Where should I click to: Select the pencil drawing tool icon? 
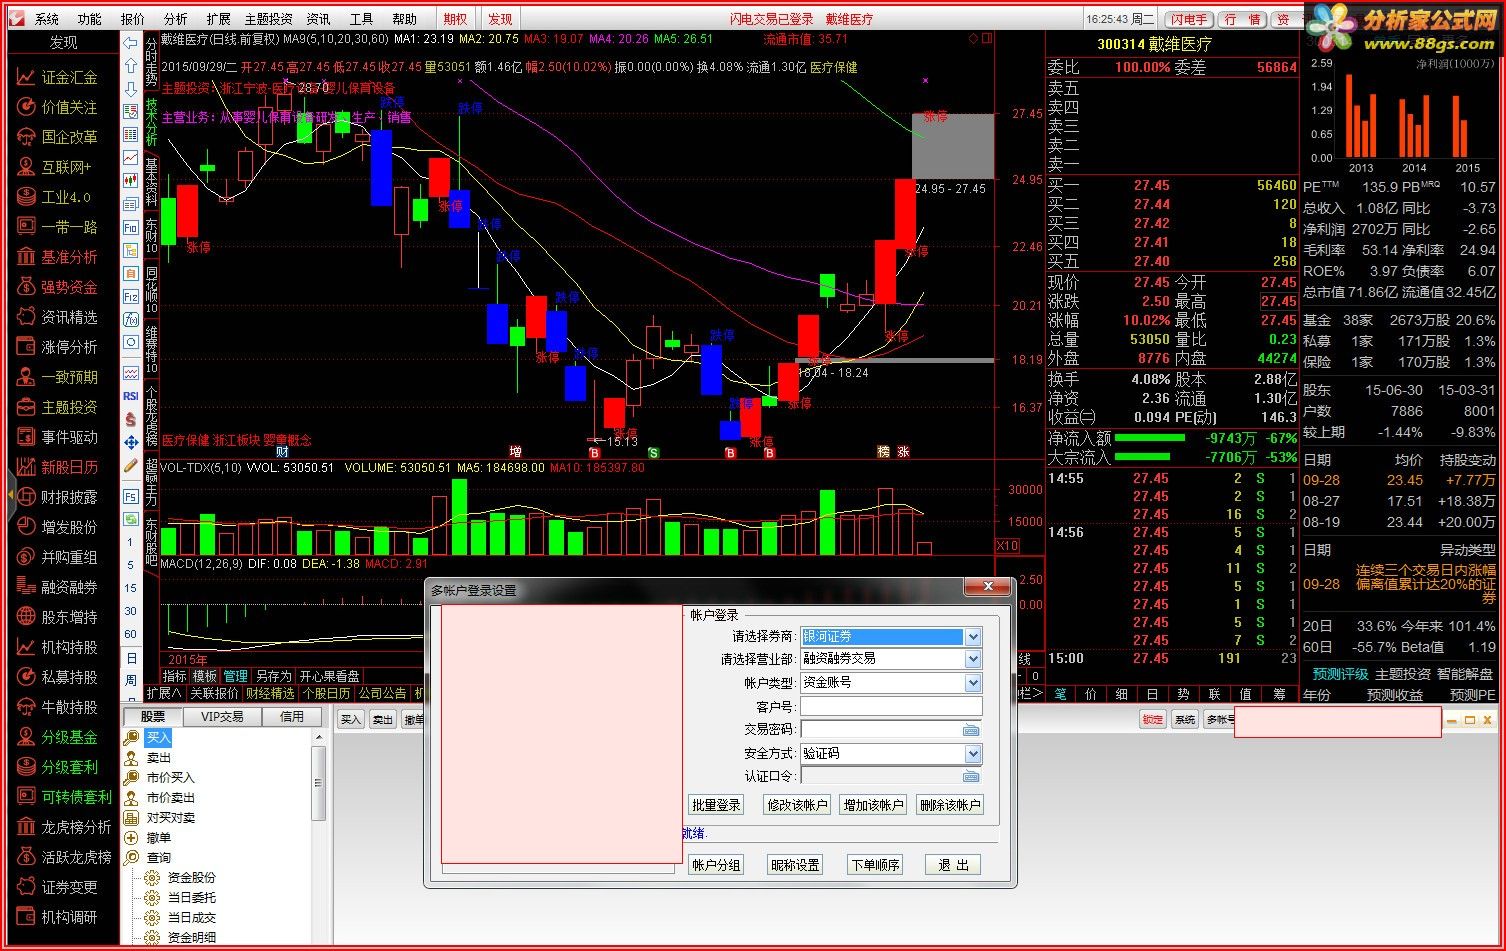coord(131,465)
